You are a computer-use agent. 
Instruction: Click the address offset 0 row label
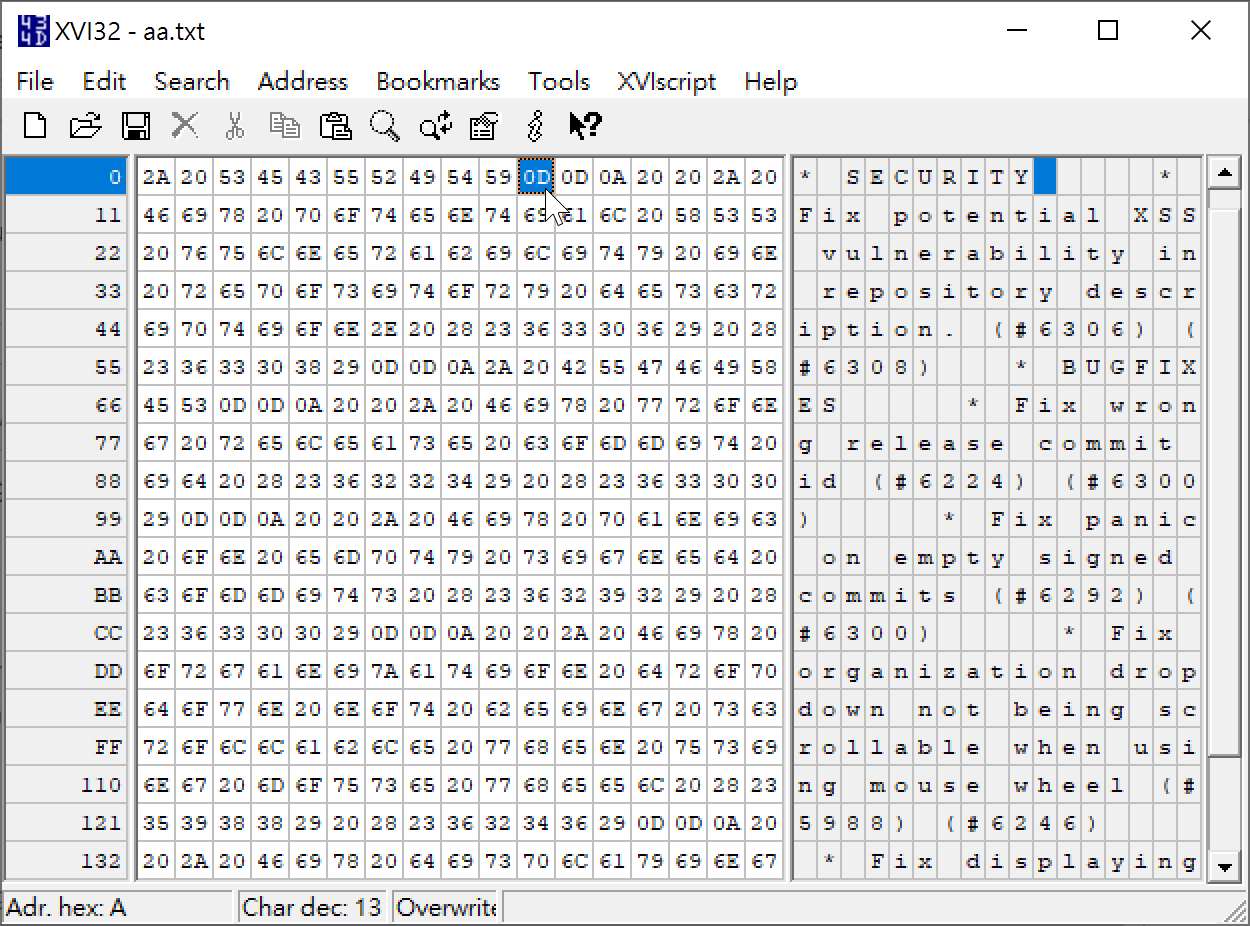(65, 176)
